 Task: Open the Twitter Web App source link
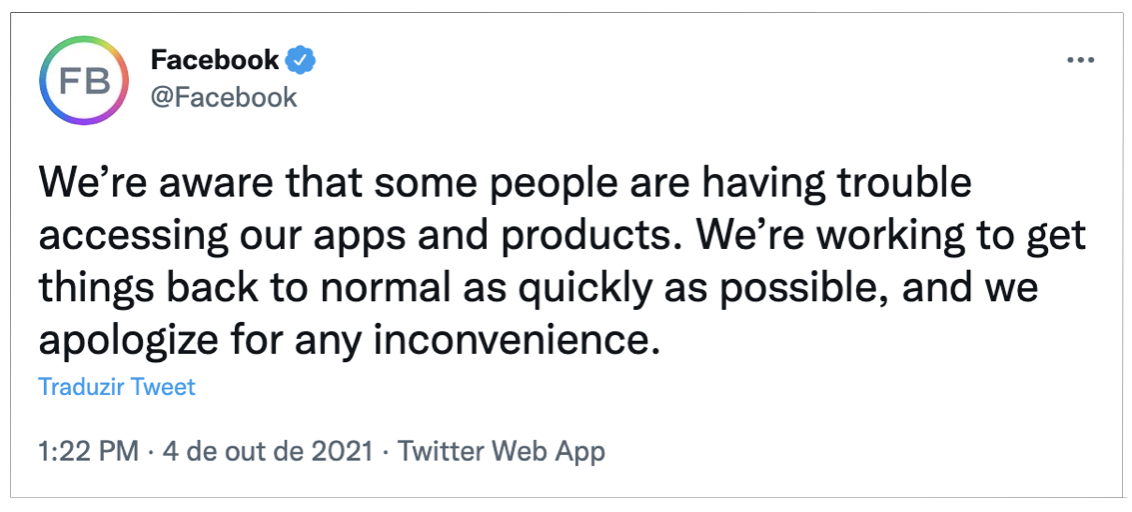tap(501, 451)
